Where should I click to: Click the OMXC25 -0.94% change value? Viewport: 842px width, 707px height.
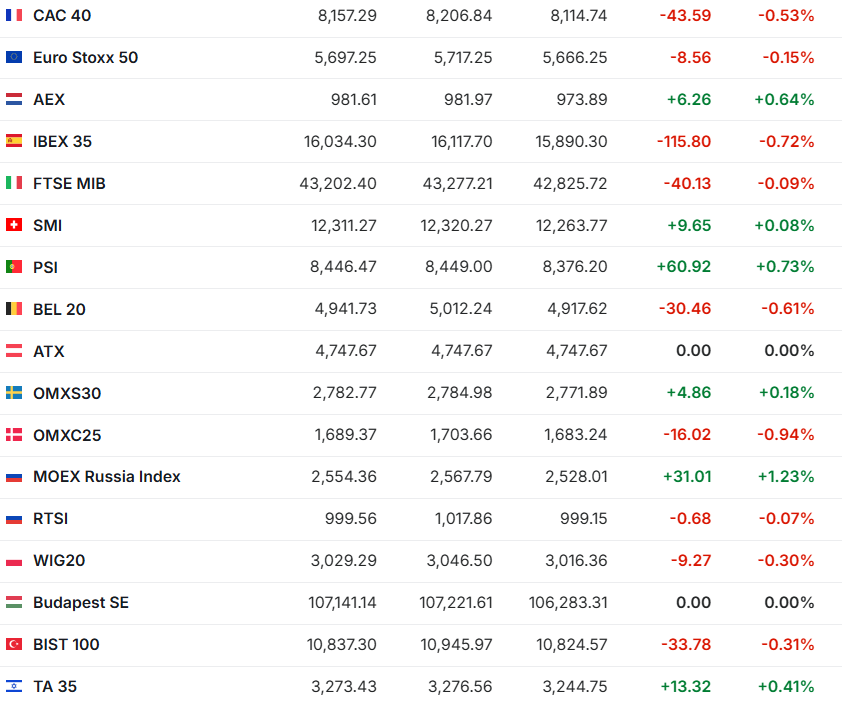pos(786,435)
